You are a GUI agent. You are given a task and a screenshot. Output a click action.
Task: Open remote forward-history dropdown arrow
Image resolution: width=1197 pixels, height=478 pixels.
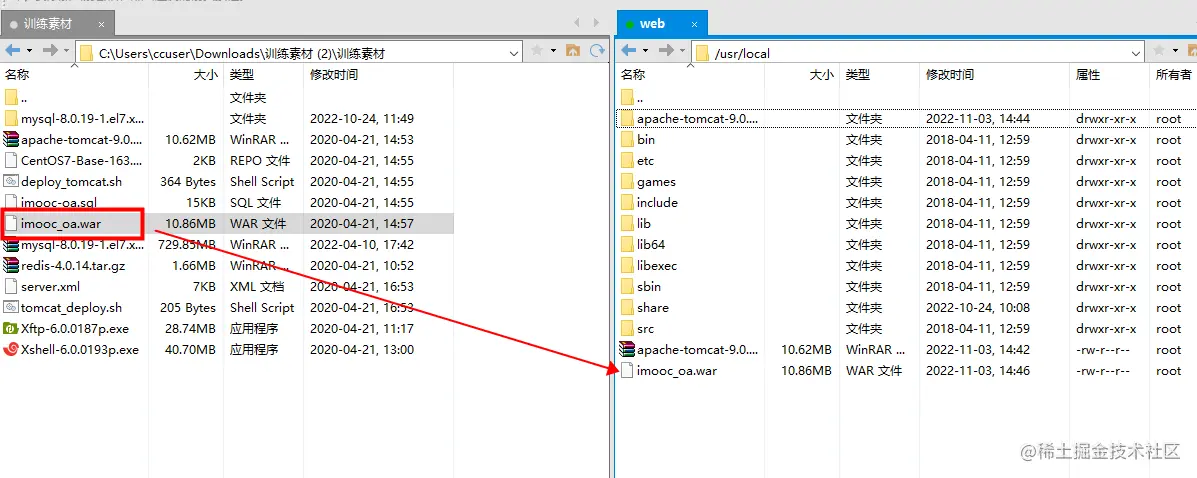click(x=682, y=50)
